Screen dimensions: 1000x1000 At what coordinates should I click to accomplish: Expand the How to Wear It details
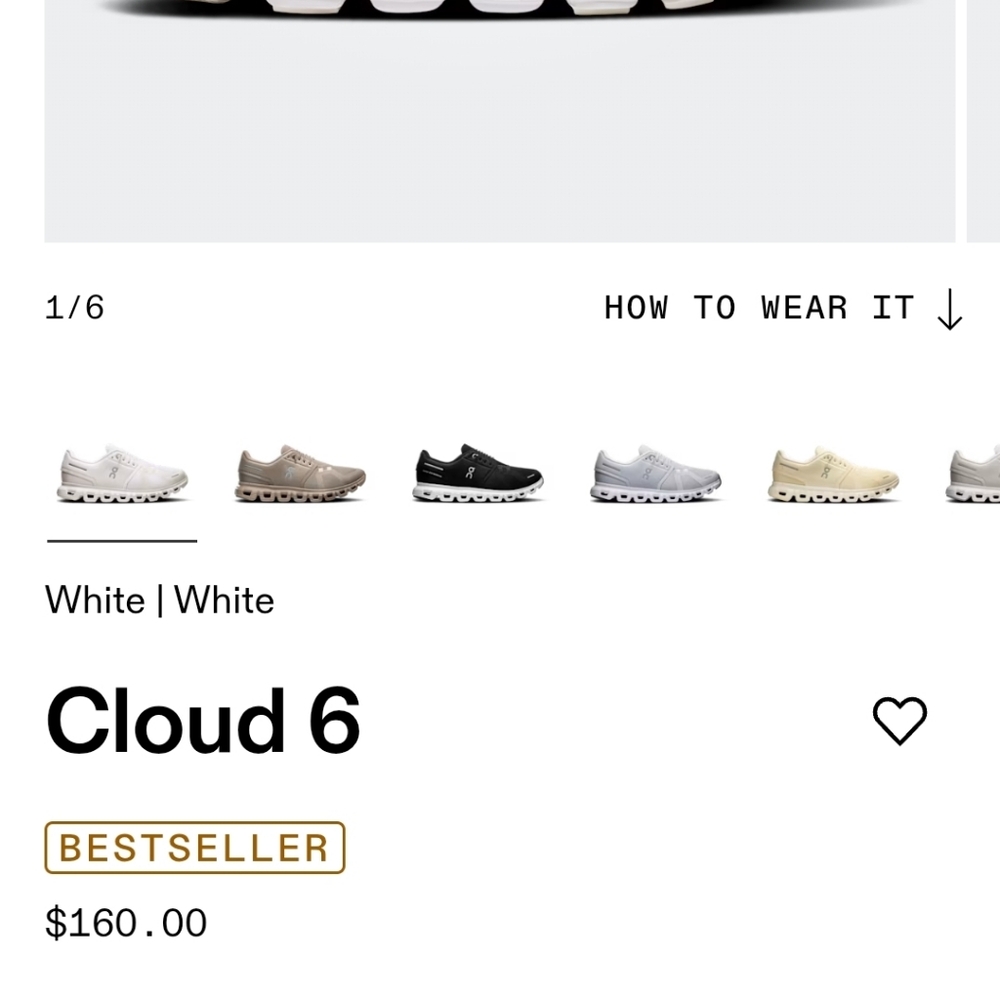(760, 308)
